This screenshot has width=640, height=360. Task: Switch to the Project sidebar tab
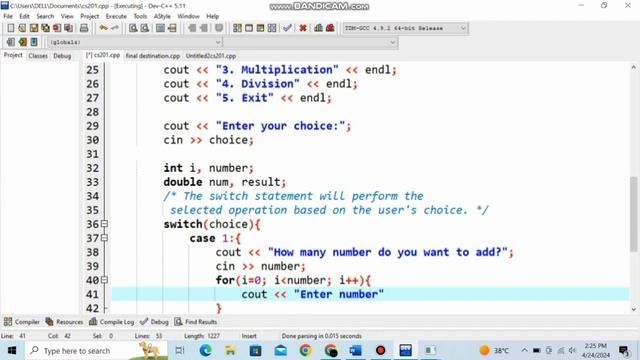click(x=13, y=55)
